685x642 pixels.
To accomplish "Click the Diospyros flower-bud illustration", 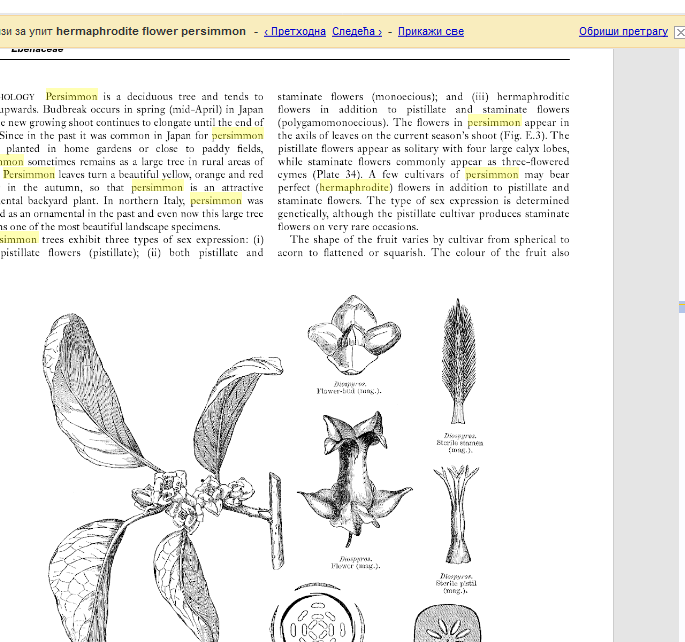I will (354, 335).
